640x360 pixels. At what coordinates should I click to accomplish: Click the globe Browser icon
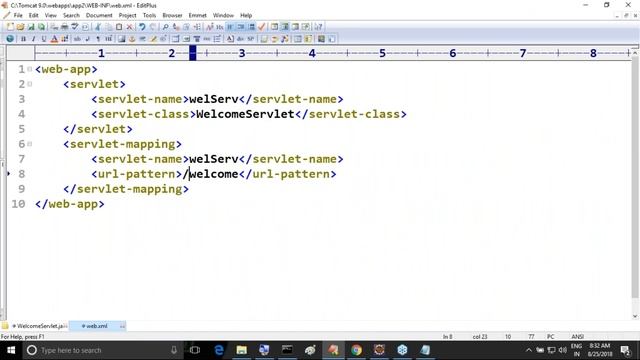[10, 39]
